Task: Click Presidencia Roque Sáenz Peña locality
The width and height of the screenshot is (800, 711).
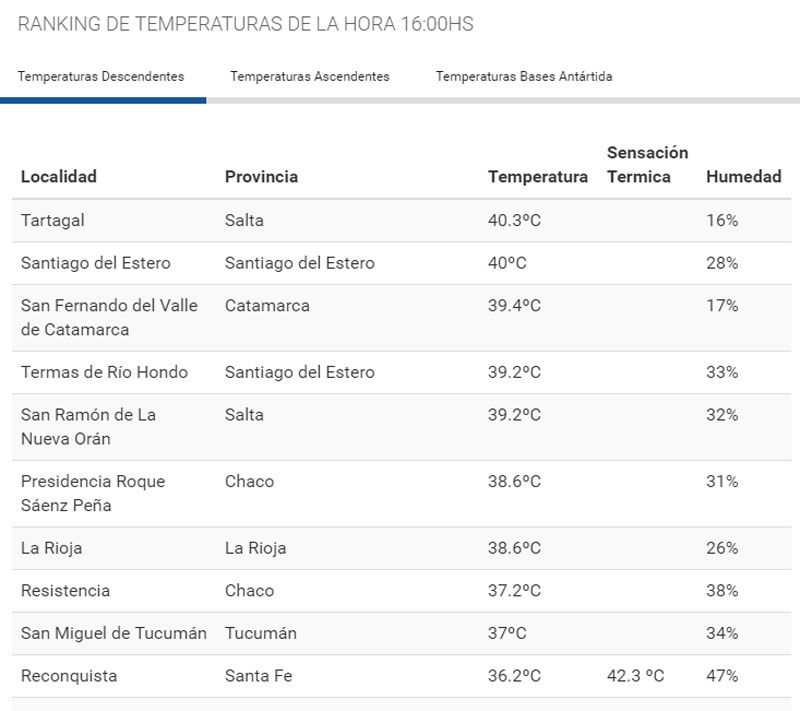Action: tap(93, 493)
